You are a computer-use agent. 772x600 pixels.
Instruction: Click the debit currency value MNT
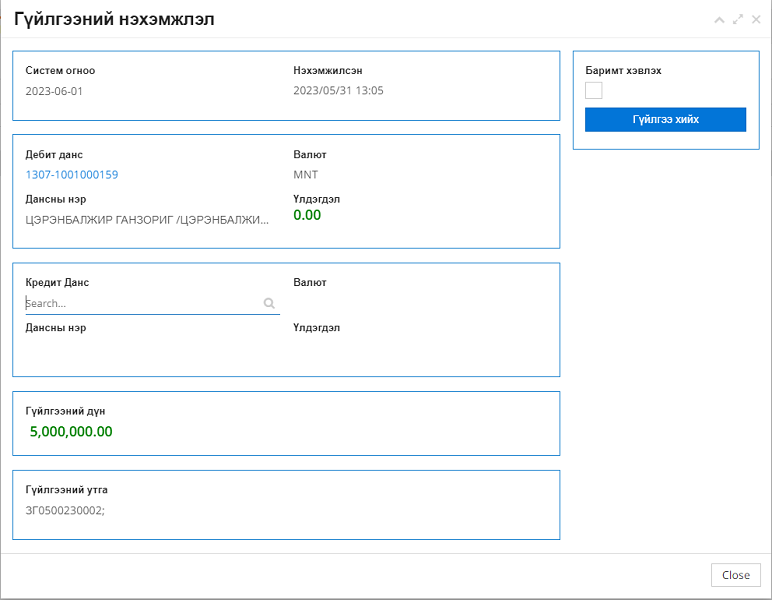306,175
